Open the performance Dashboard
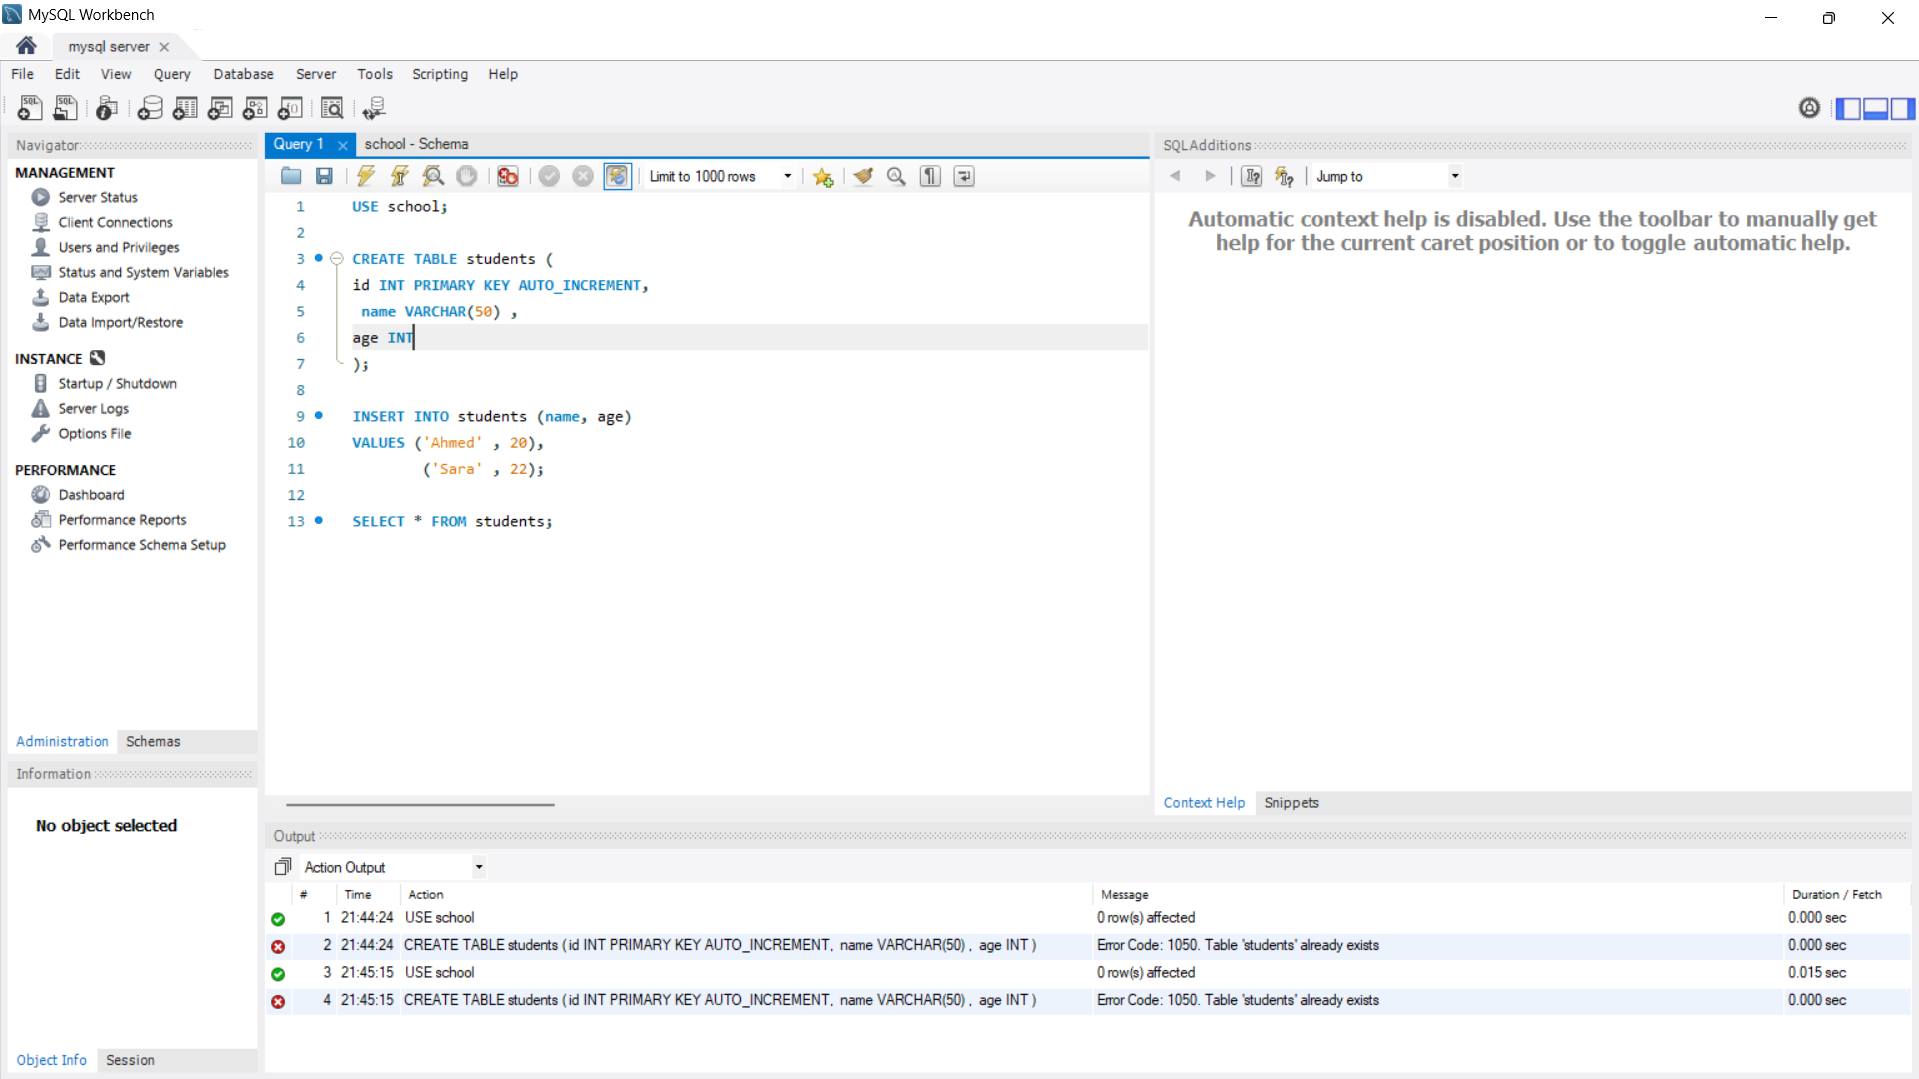The width and height of the screenshot is (1919, 1079). click(91, 494)
